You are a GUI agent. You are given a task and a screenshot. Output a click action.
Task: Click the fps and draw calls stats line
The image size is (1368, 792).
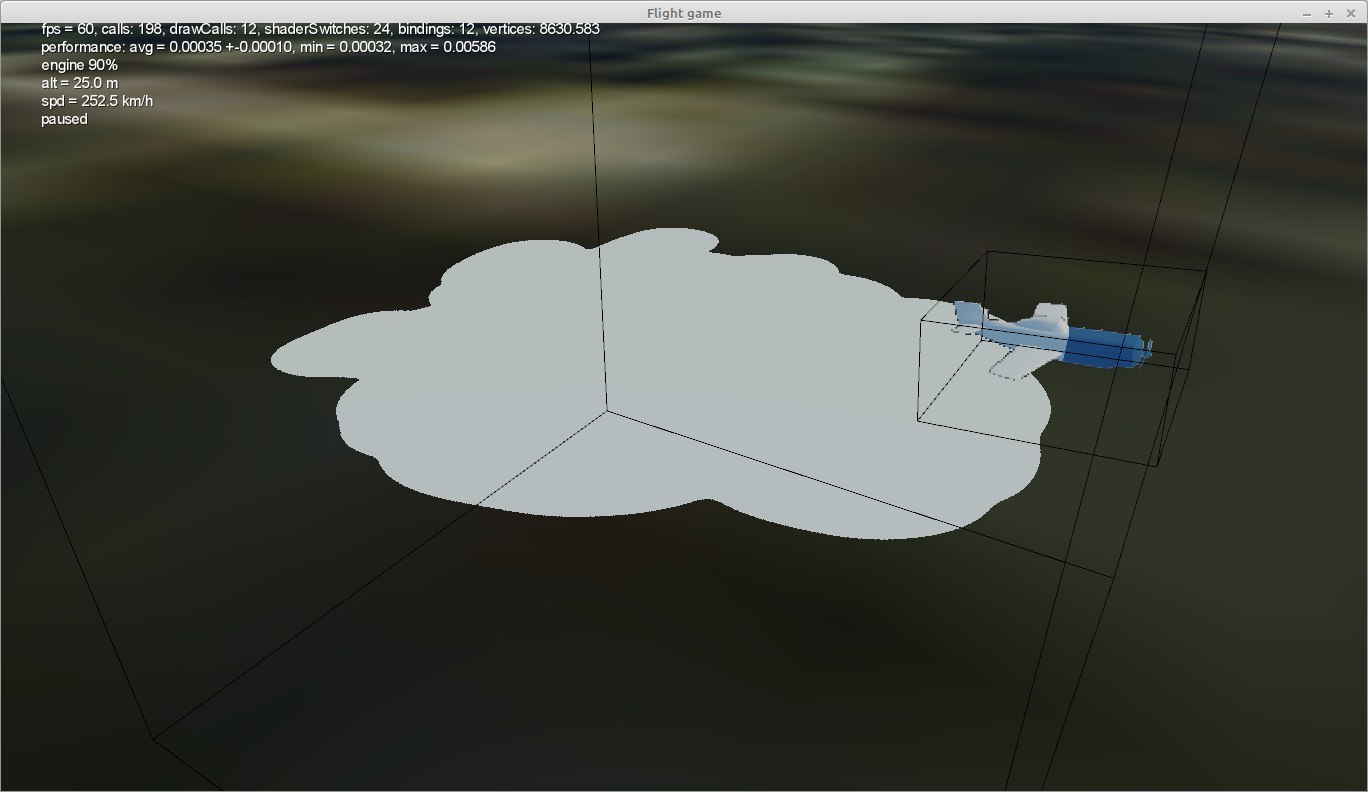click(x=320, y=29)
